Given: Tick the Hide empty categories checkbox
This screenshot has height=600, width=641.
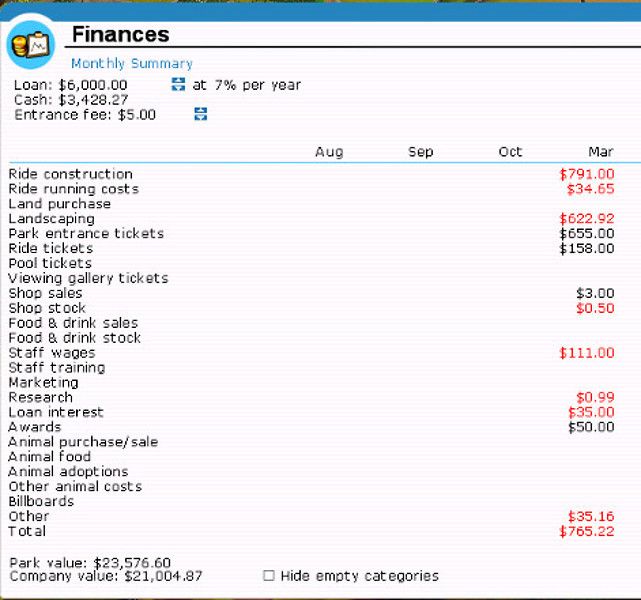Looking at the screenshot, I should pos(269,575).
